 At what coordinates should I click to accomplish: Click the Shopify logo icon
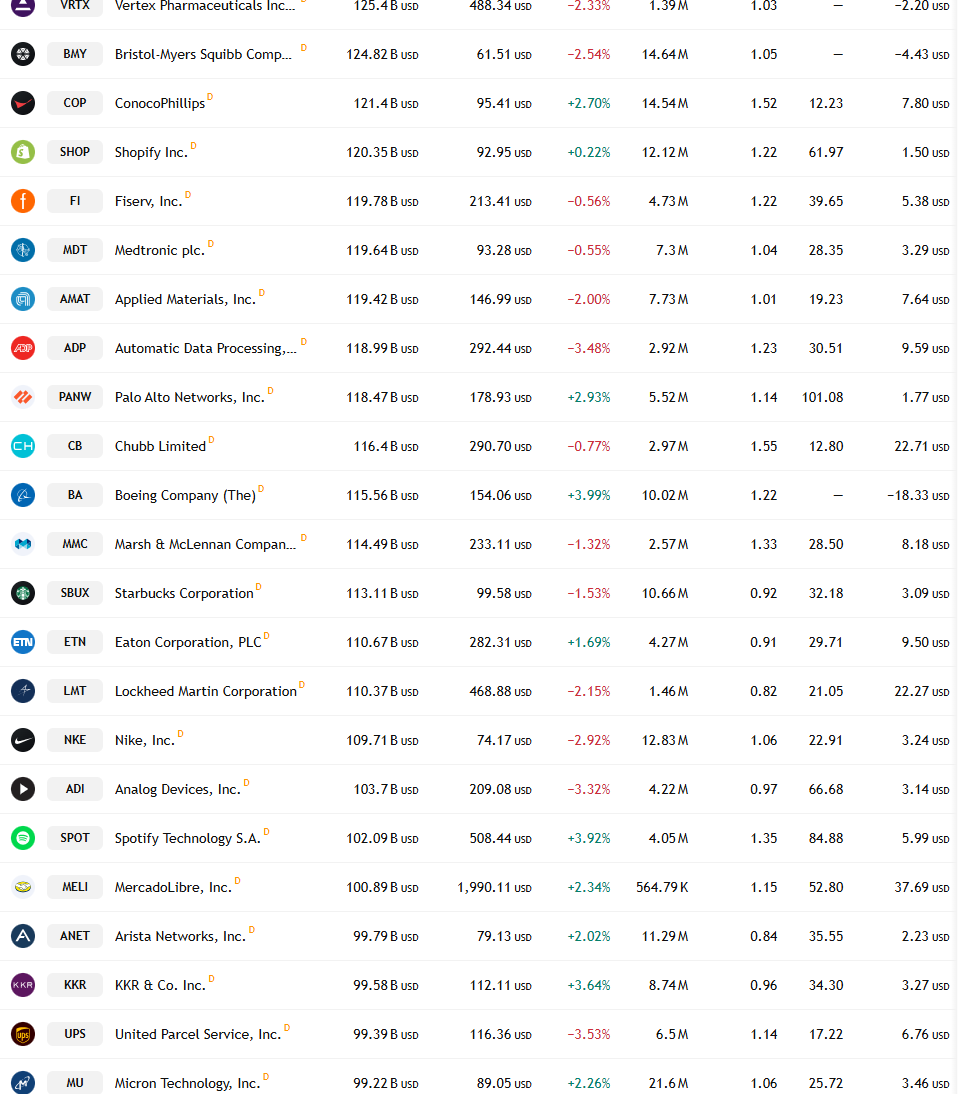(x=23, y=152)
